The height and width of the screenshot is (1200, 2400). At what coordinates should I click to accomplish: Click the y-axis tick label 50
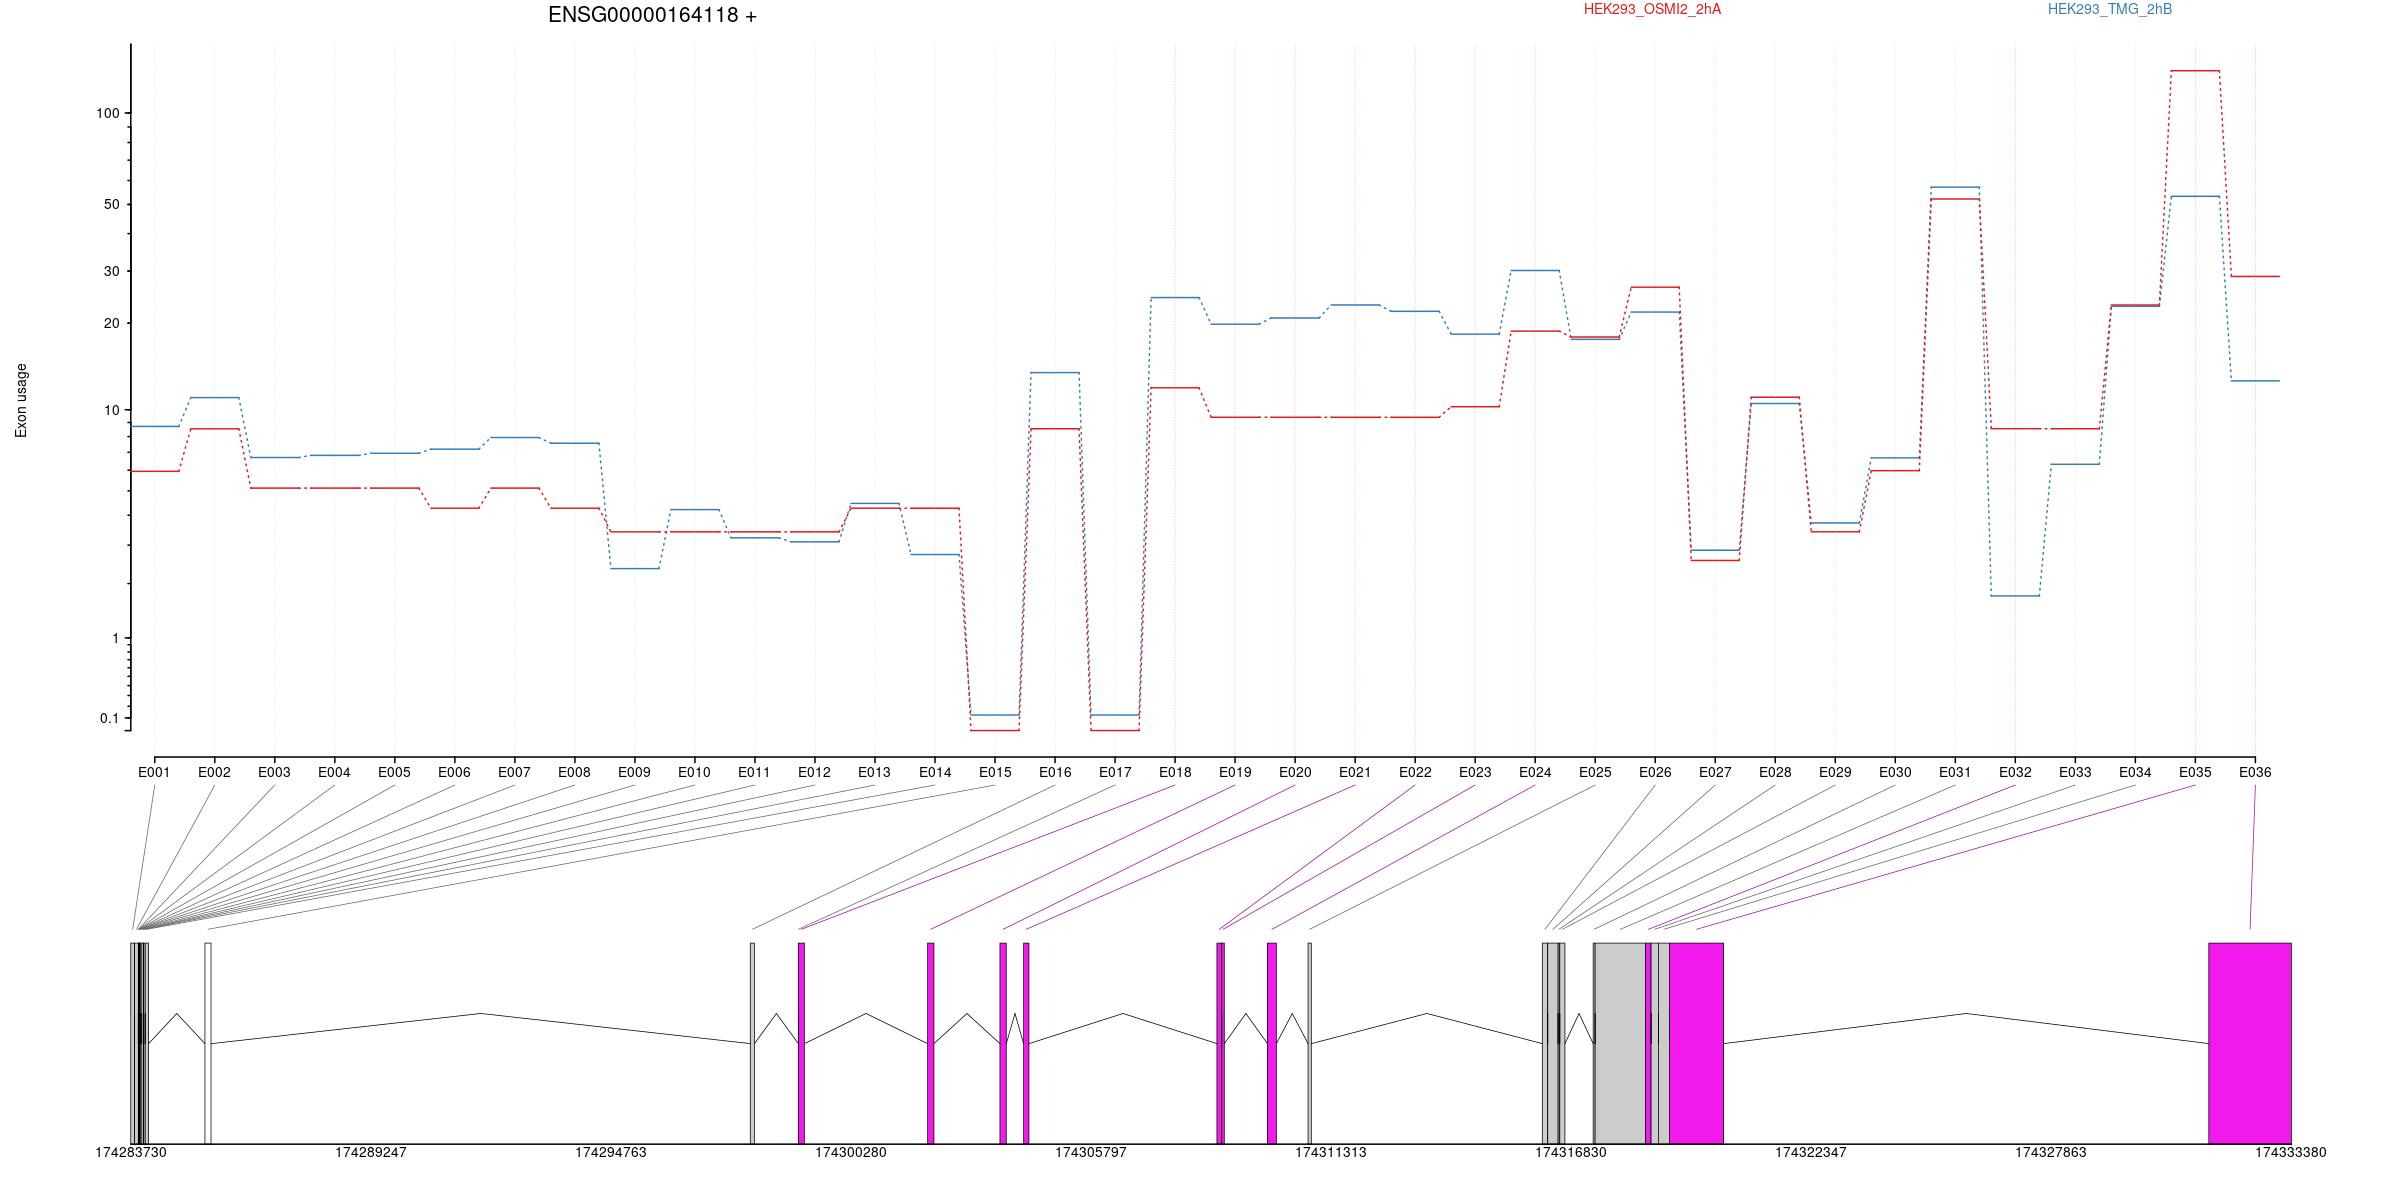tap(112, 204)
